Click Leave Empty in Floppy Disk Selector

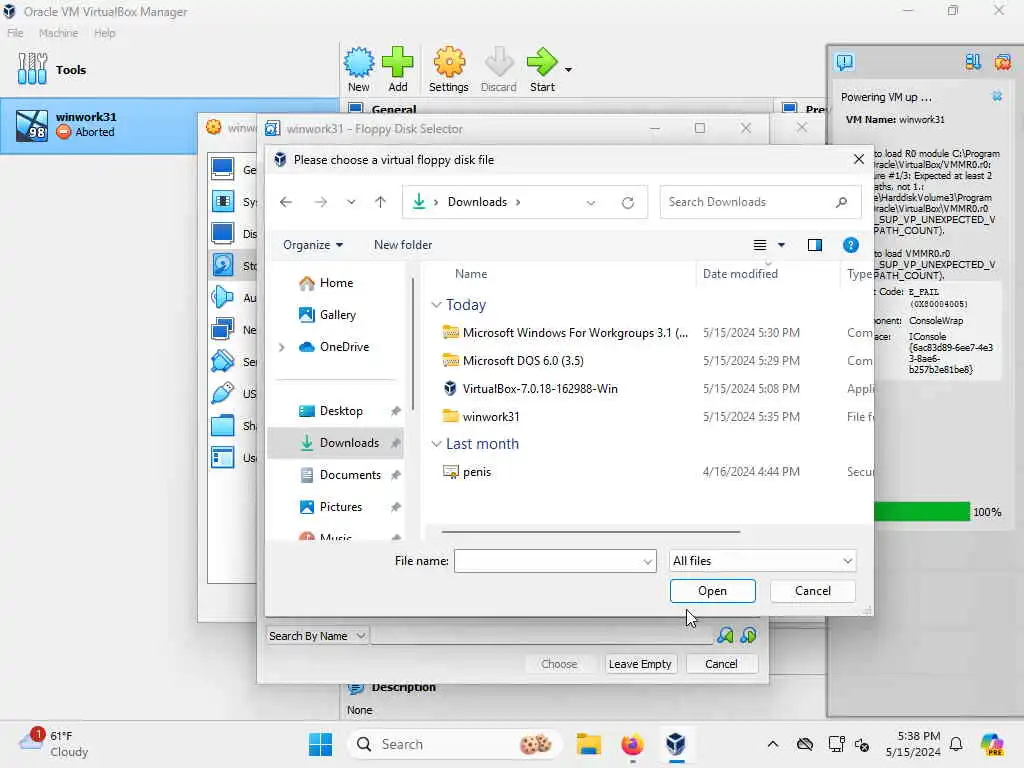tap(640, 664)
